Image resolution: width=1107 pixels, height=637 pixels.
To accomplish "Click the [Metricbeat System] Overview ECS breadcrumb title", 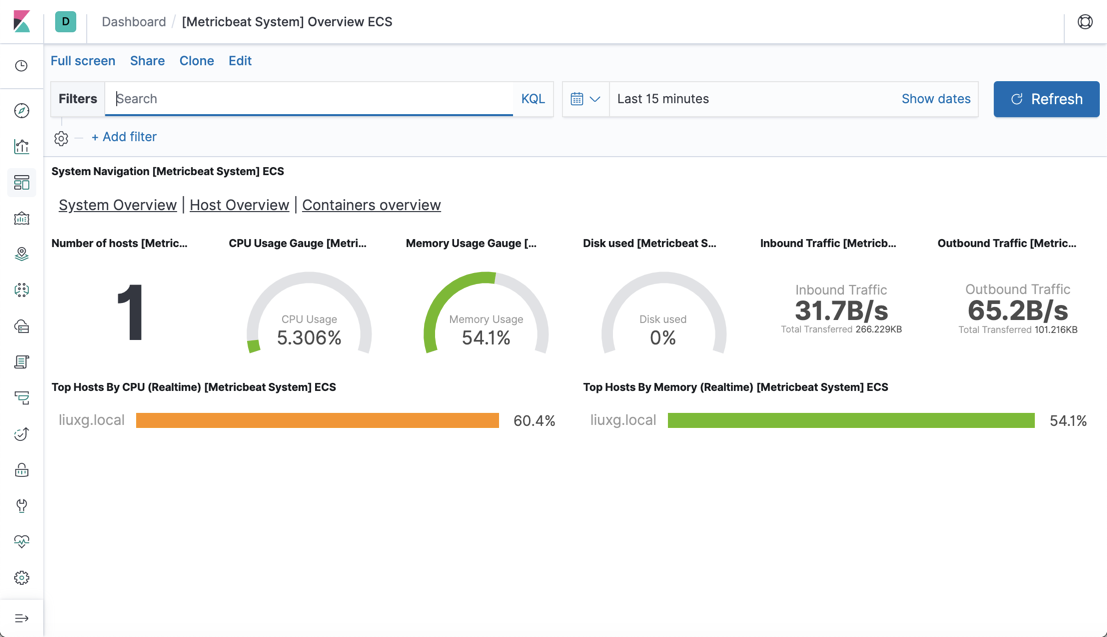I will [287, 22].
